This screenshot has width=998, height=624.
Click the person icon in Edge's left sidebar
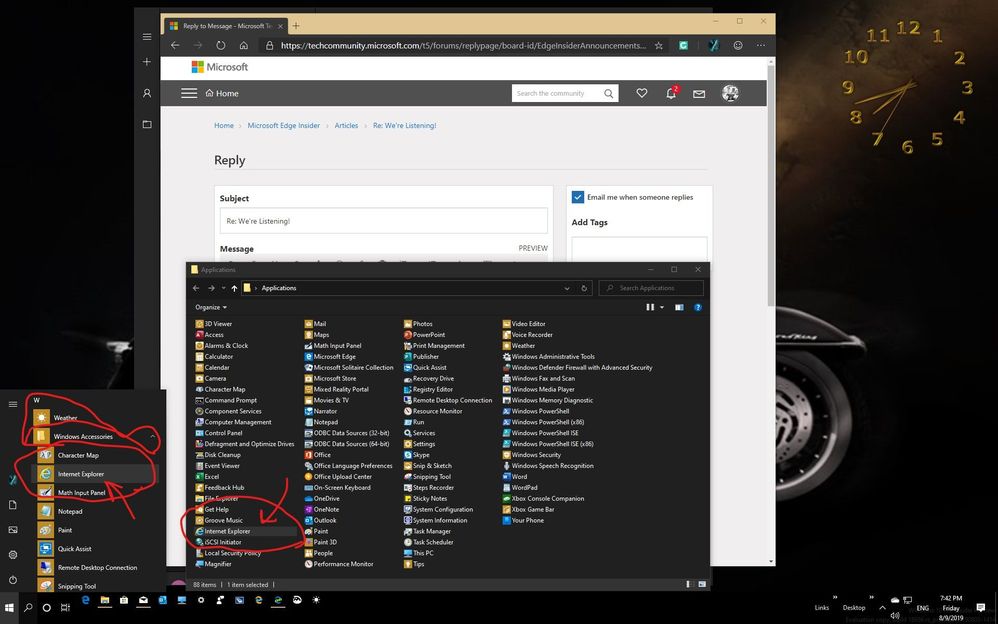[147, 93]
